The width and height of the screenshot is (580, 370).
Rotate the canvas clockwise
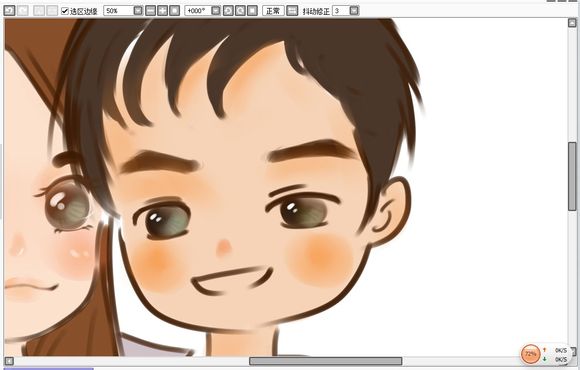point(240,11)
